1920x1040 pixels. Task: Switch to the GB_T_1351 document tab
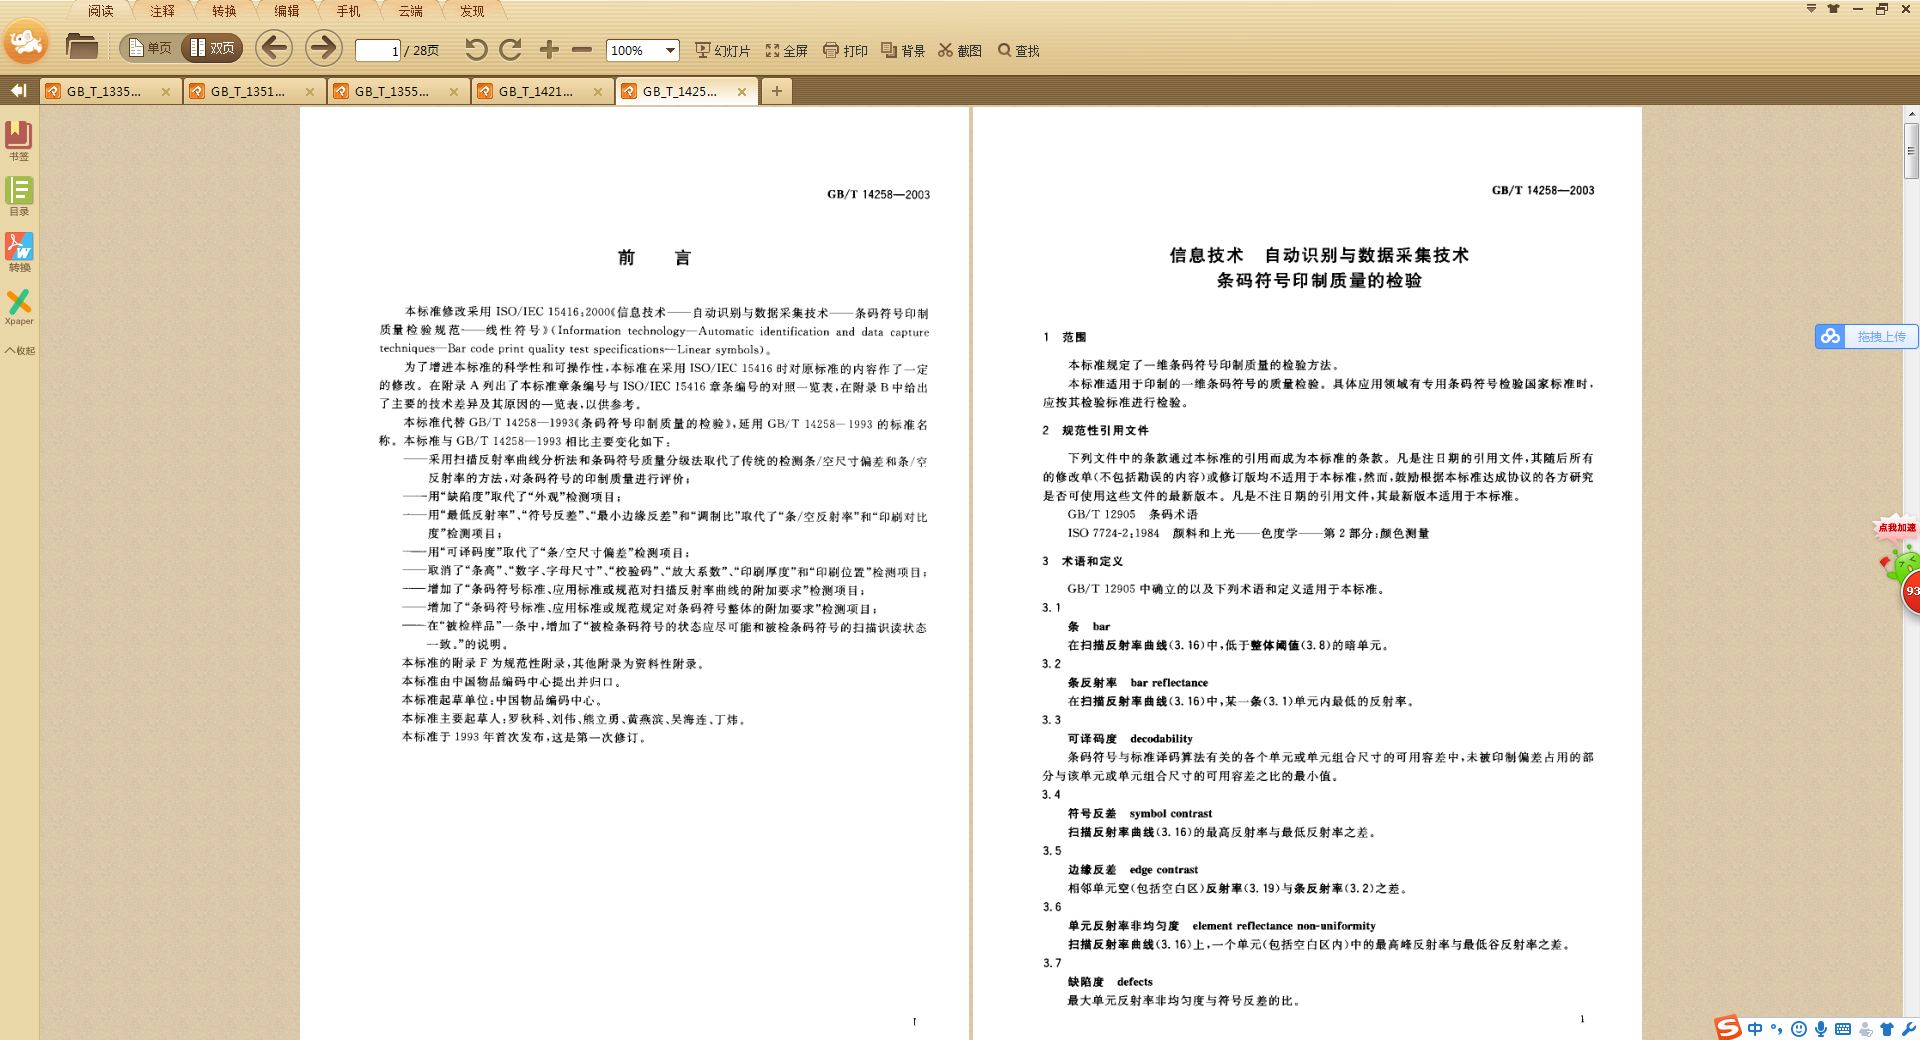point(248,91)
